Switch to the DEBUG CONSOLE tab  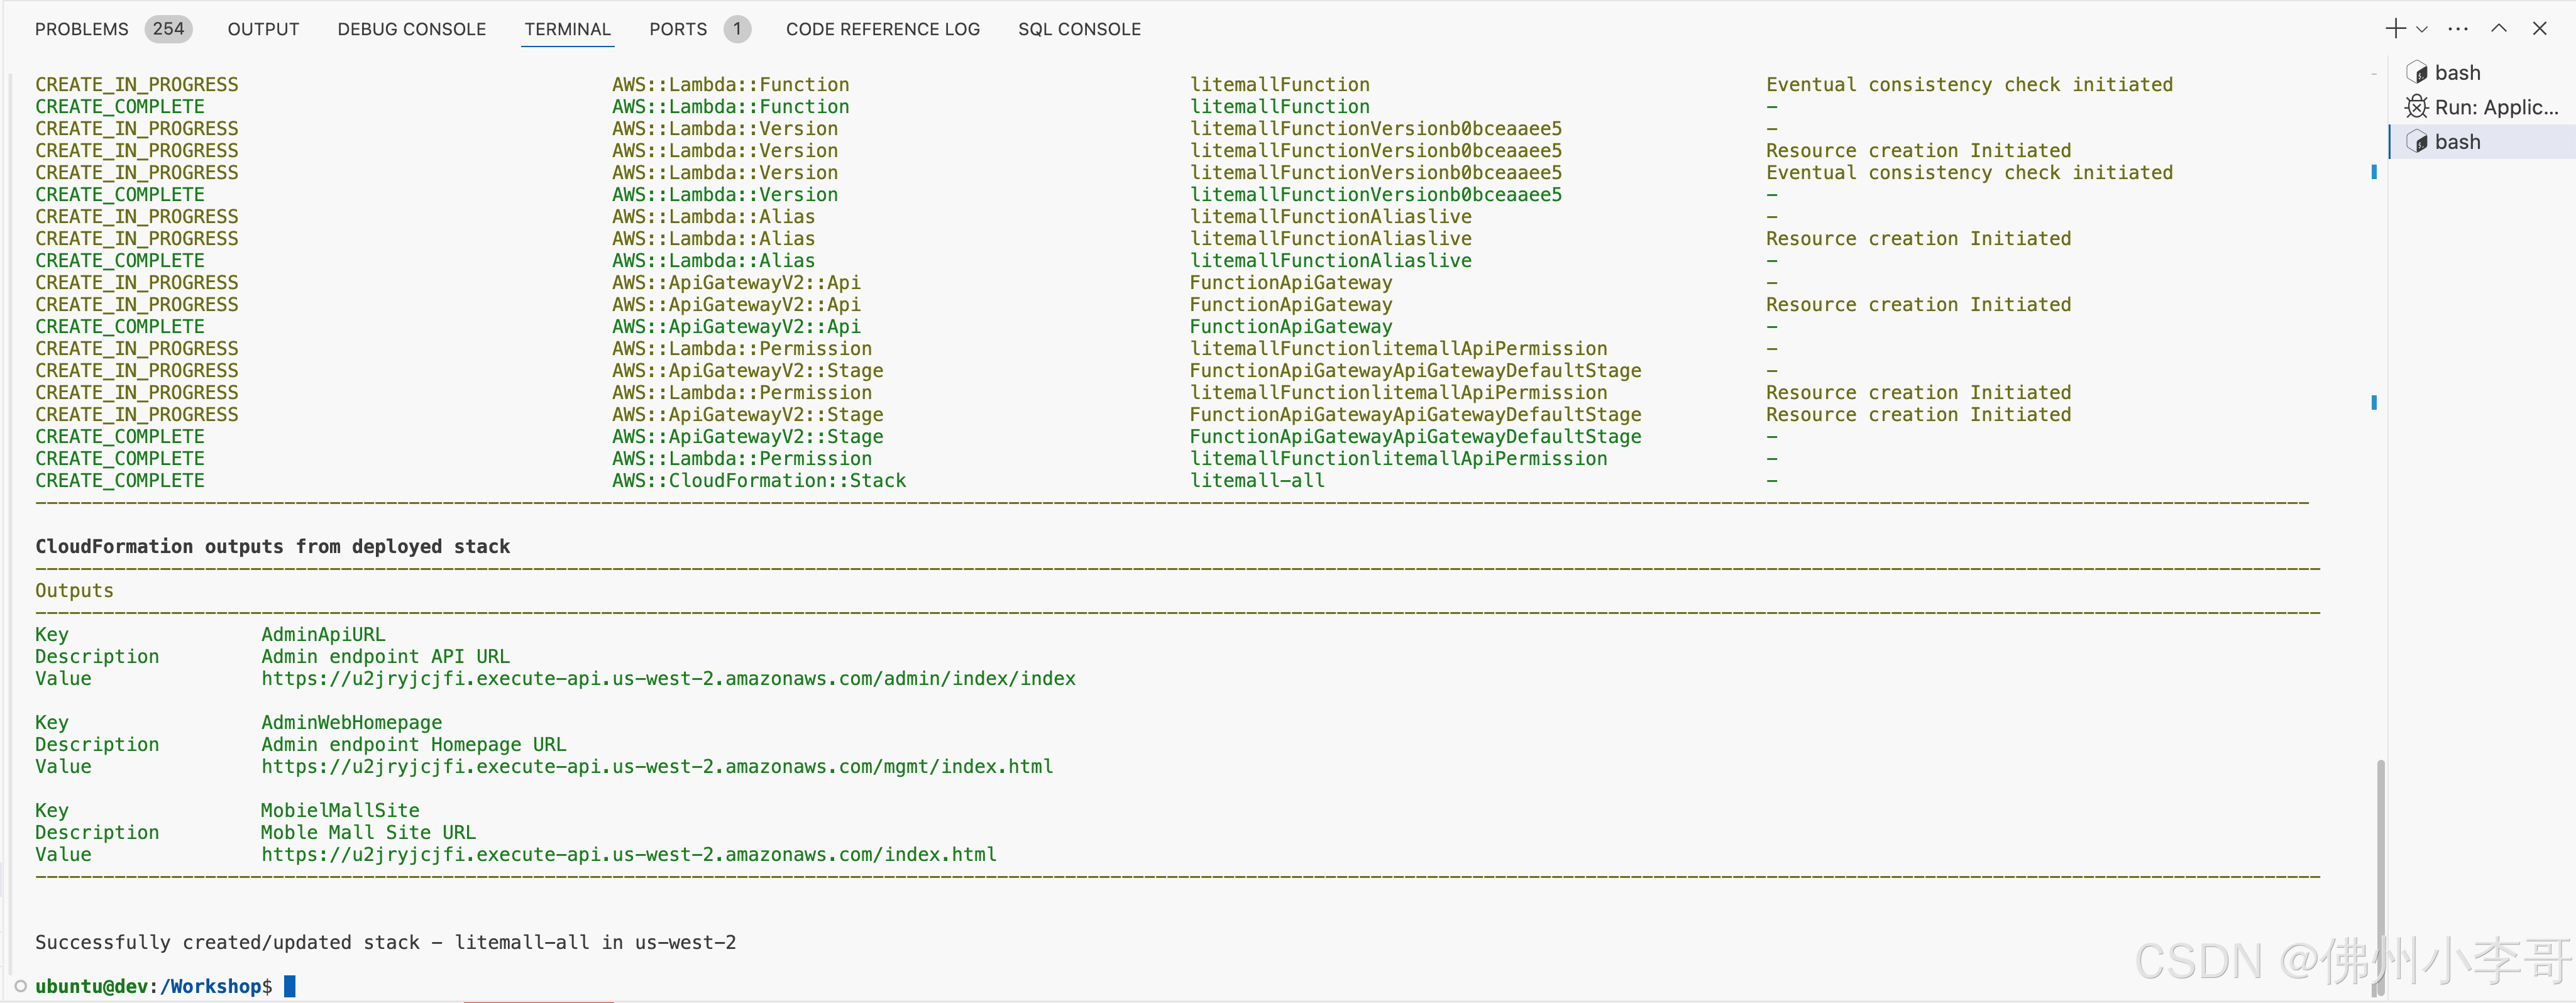[x=411, y=29]
